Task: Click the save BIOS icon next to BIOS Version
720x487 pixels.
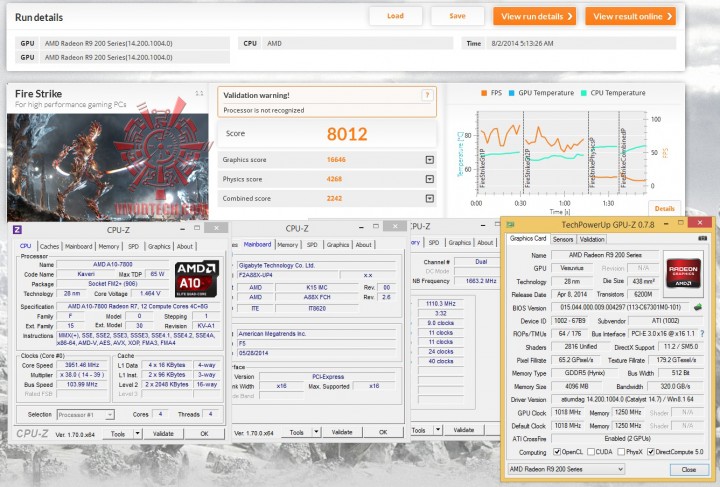Action: coord(698,307)
